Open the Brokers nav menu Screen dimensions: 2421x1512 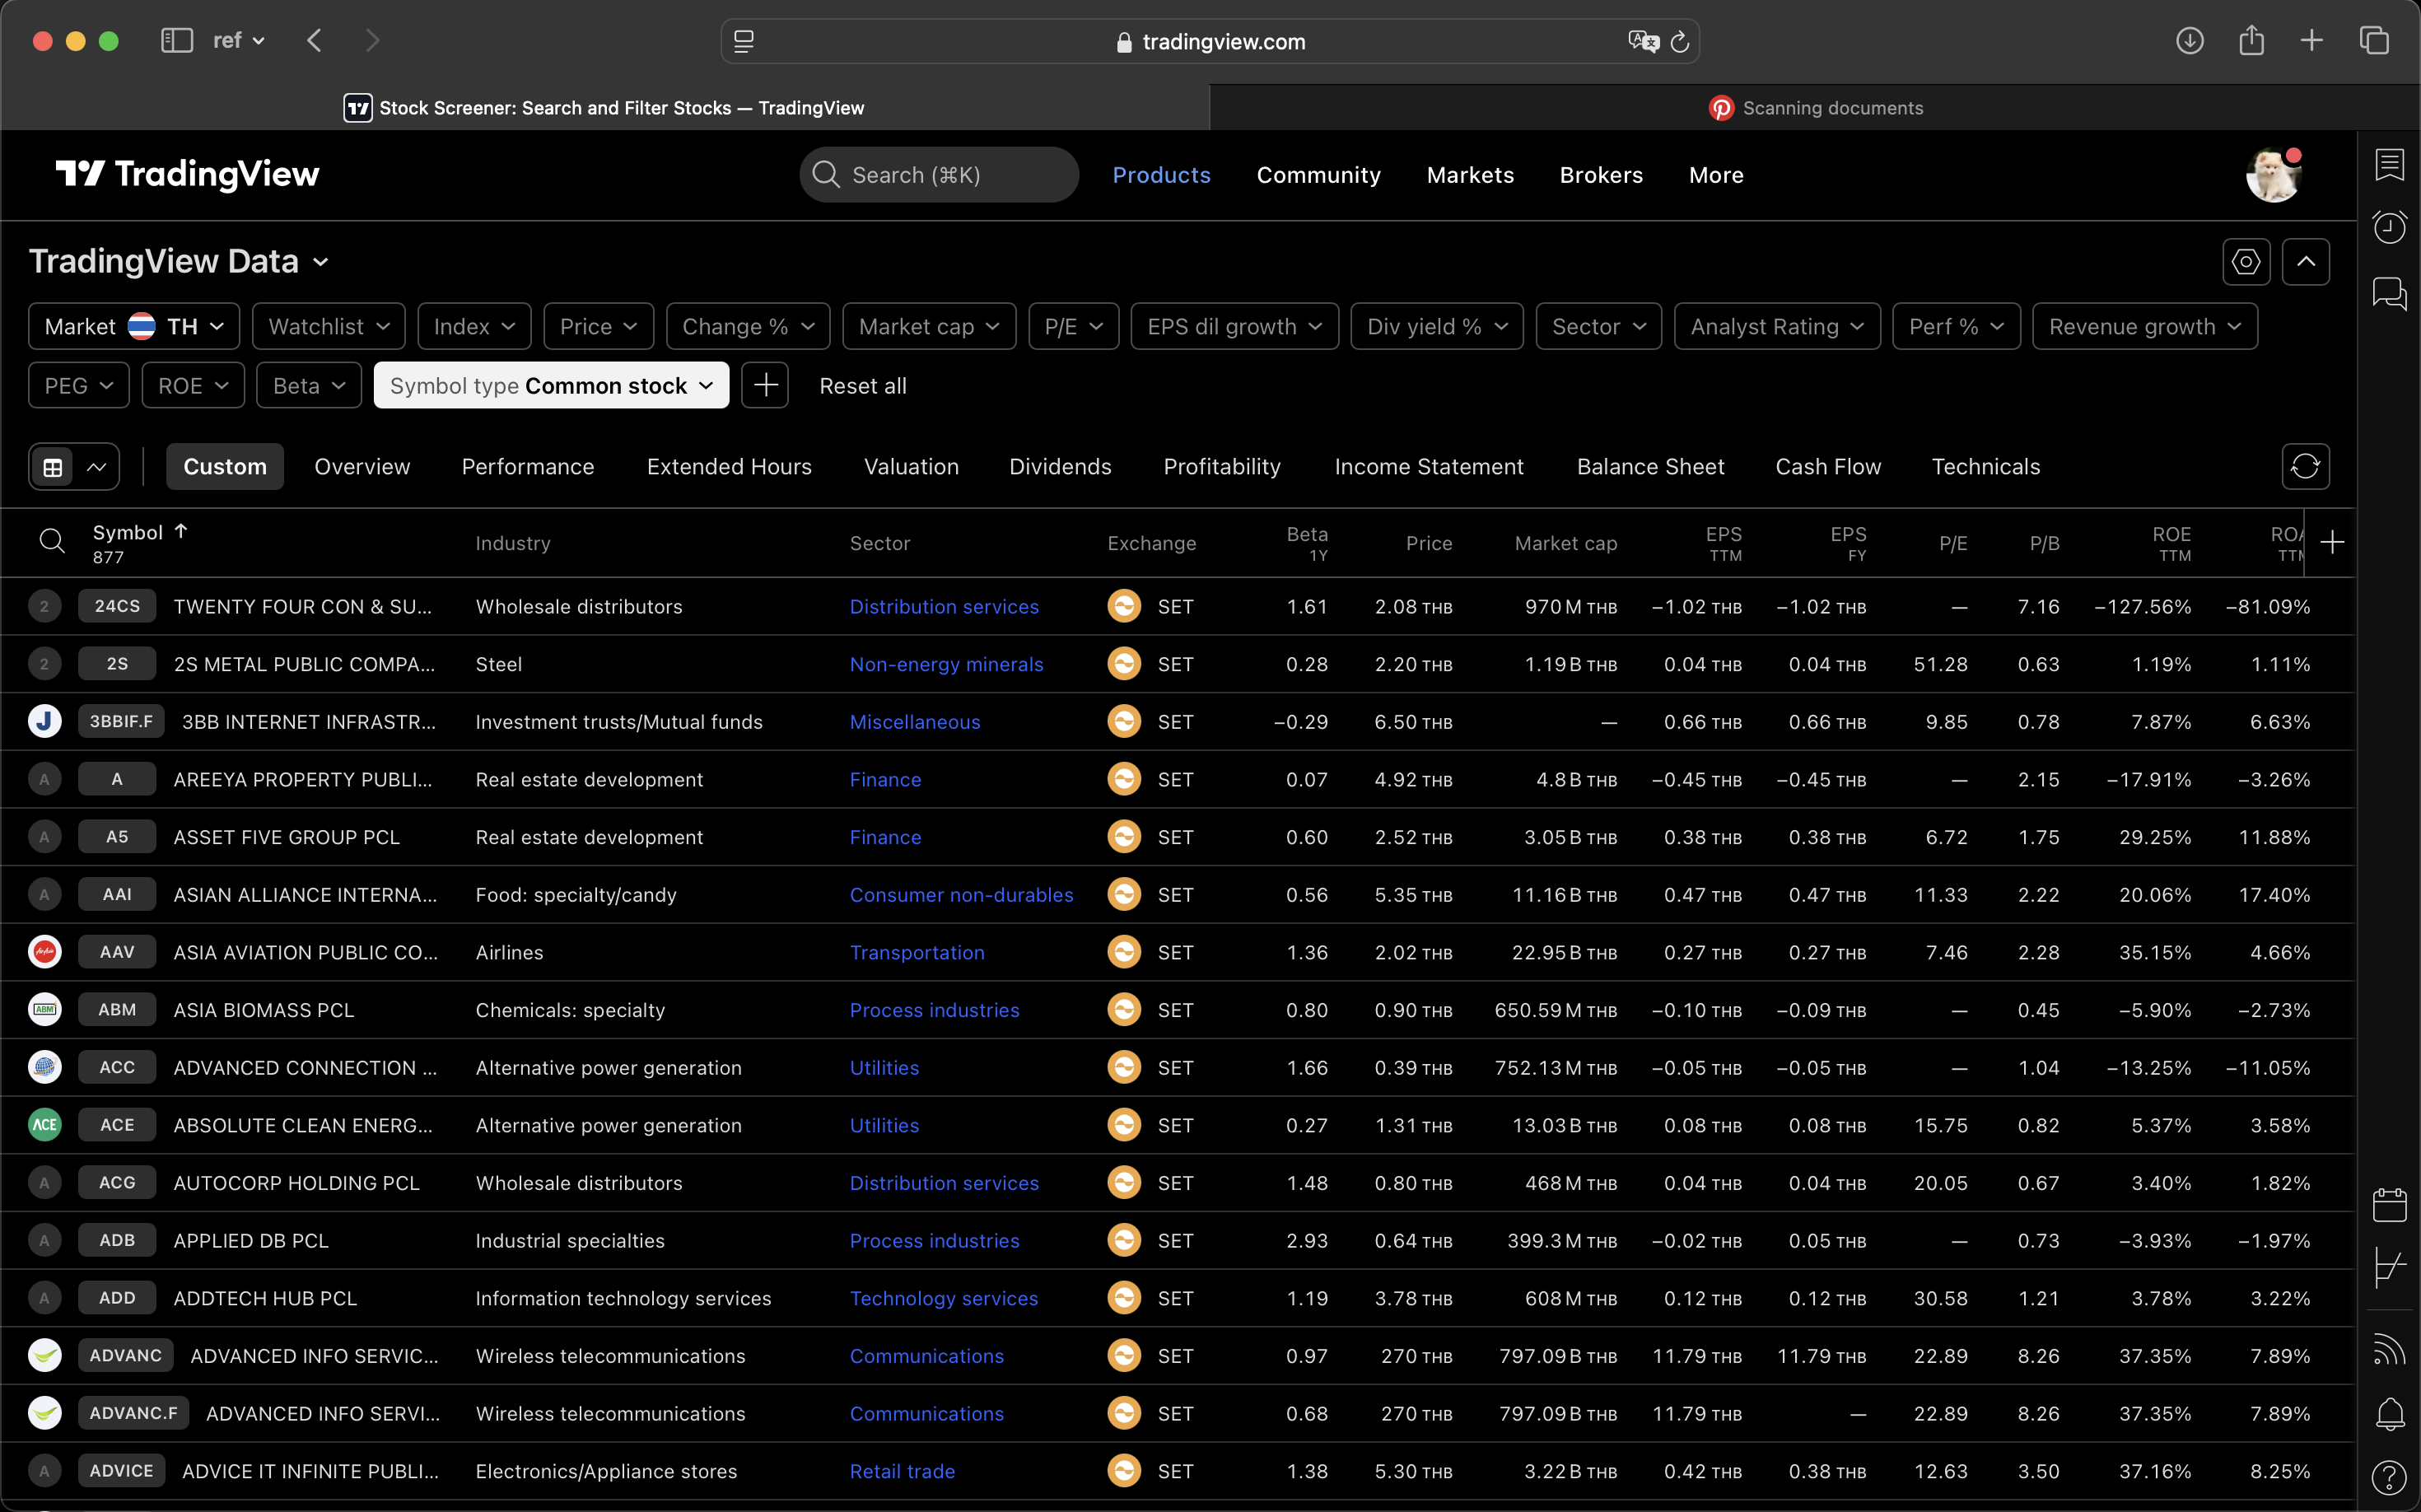pyautogui.click(x=1601, y=175)
